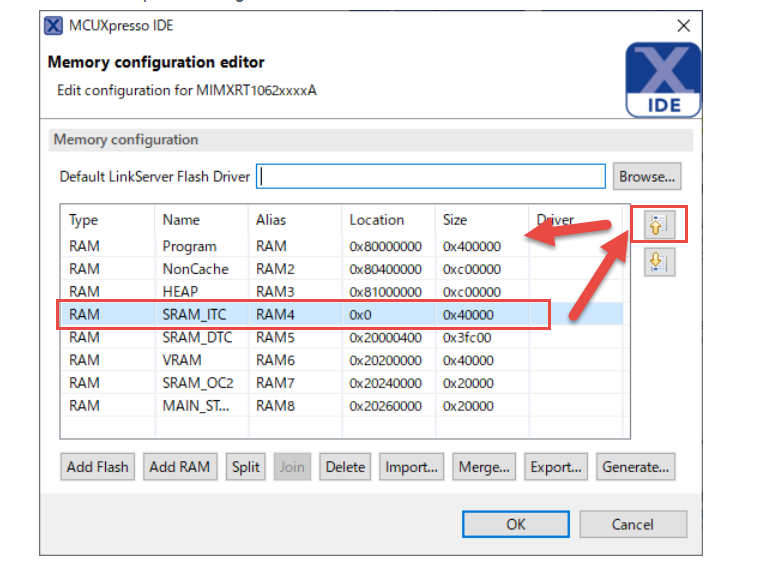Screen dimensions: 774x578
Task: Select the VRAM row name
Action: point(182,360)
